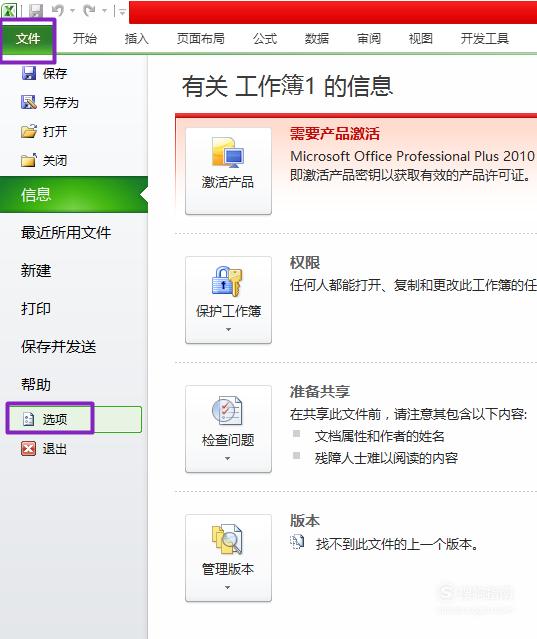Click the 准备共享 heading text
Screen dimensions: 537x639
(x=320, y=391)
